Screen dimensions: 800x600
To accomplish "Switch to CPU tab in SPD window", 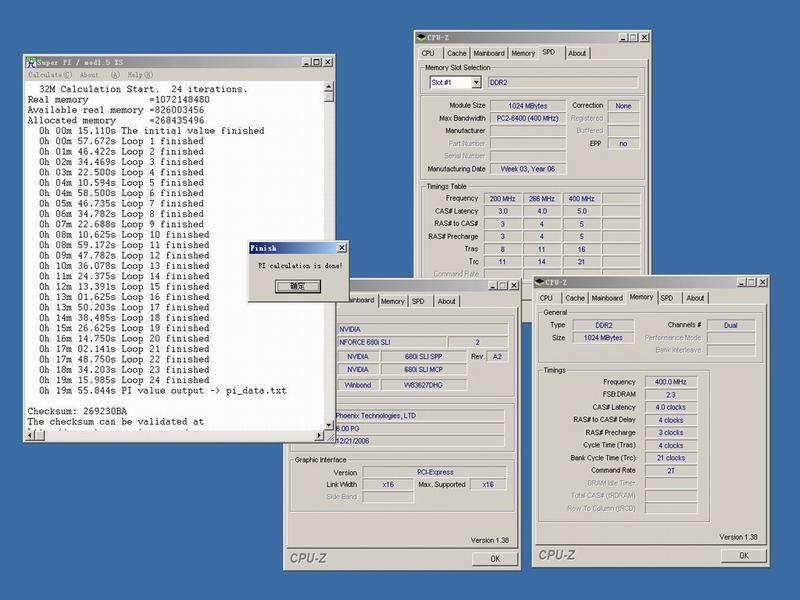I will tap(428, 53).
